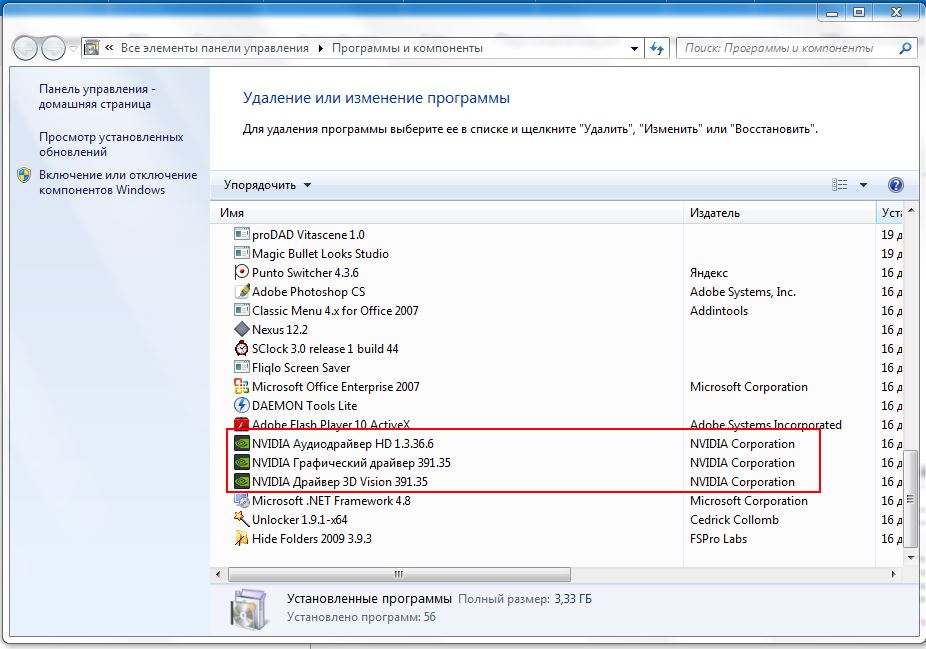Click the Nexus 12.2 diamond icon
Viewport: 926px width, 649px height.
coord(242,330)
